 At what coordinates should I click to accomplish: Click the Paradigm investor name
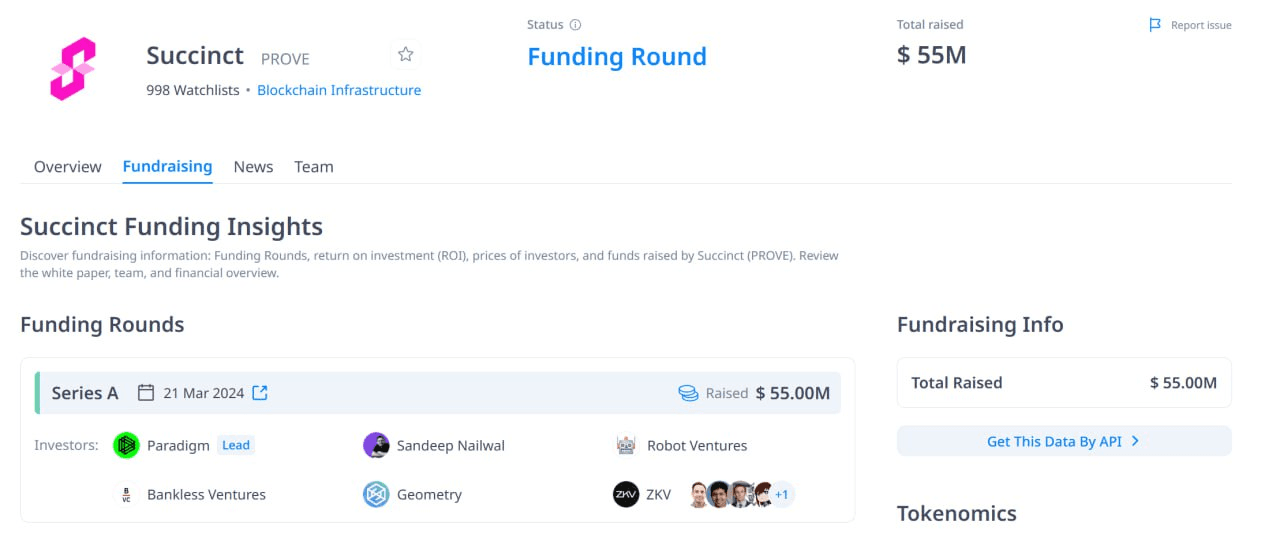[x=178, y=445]
